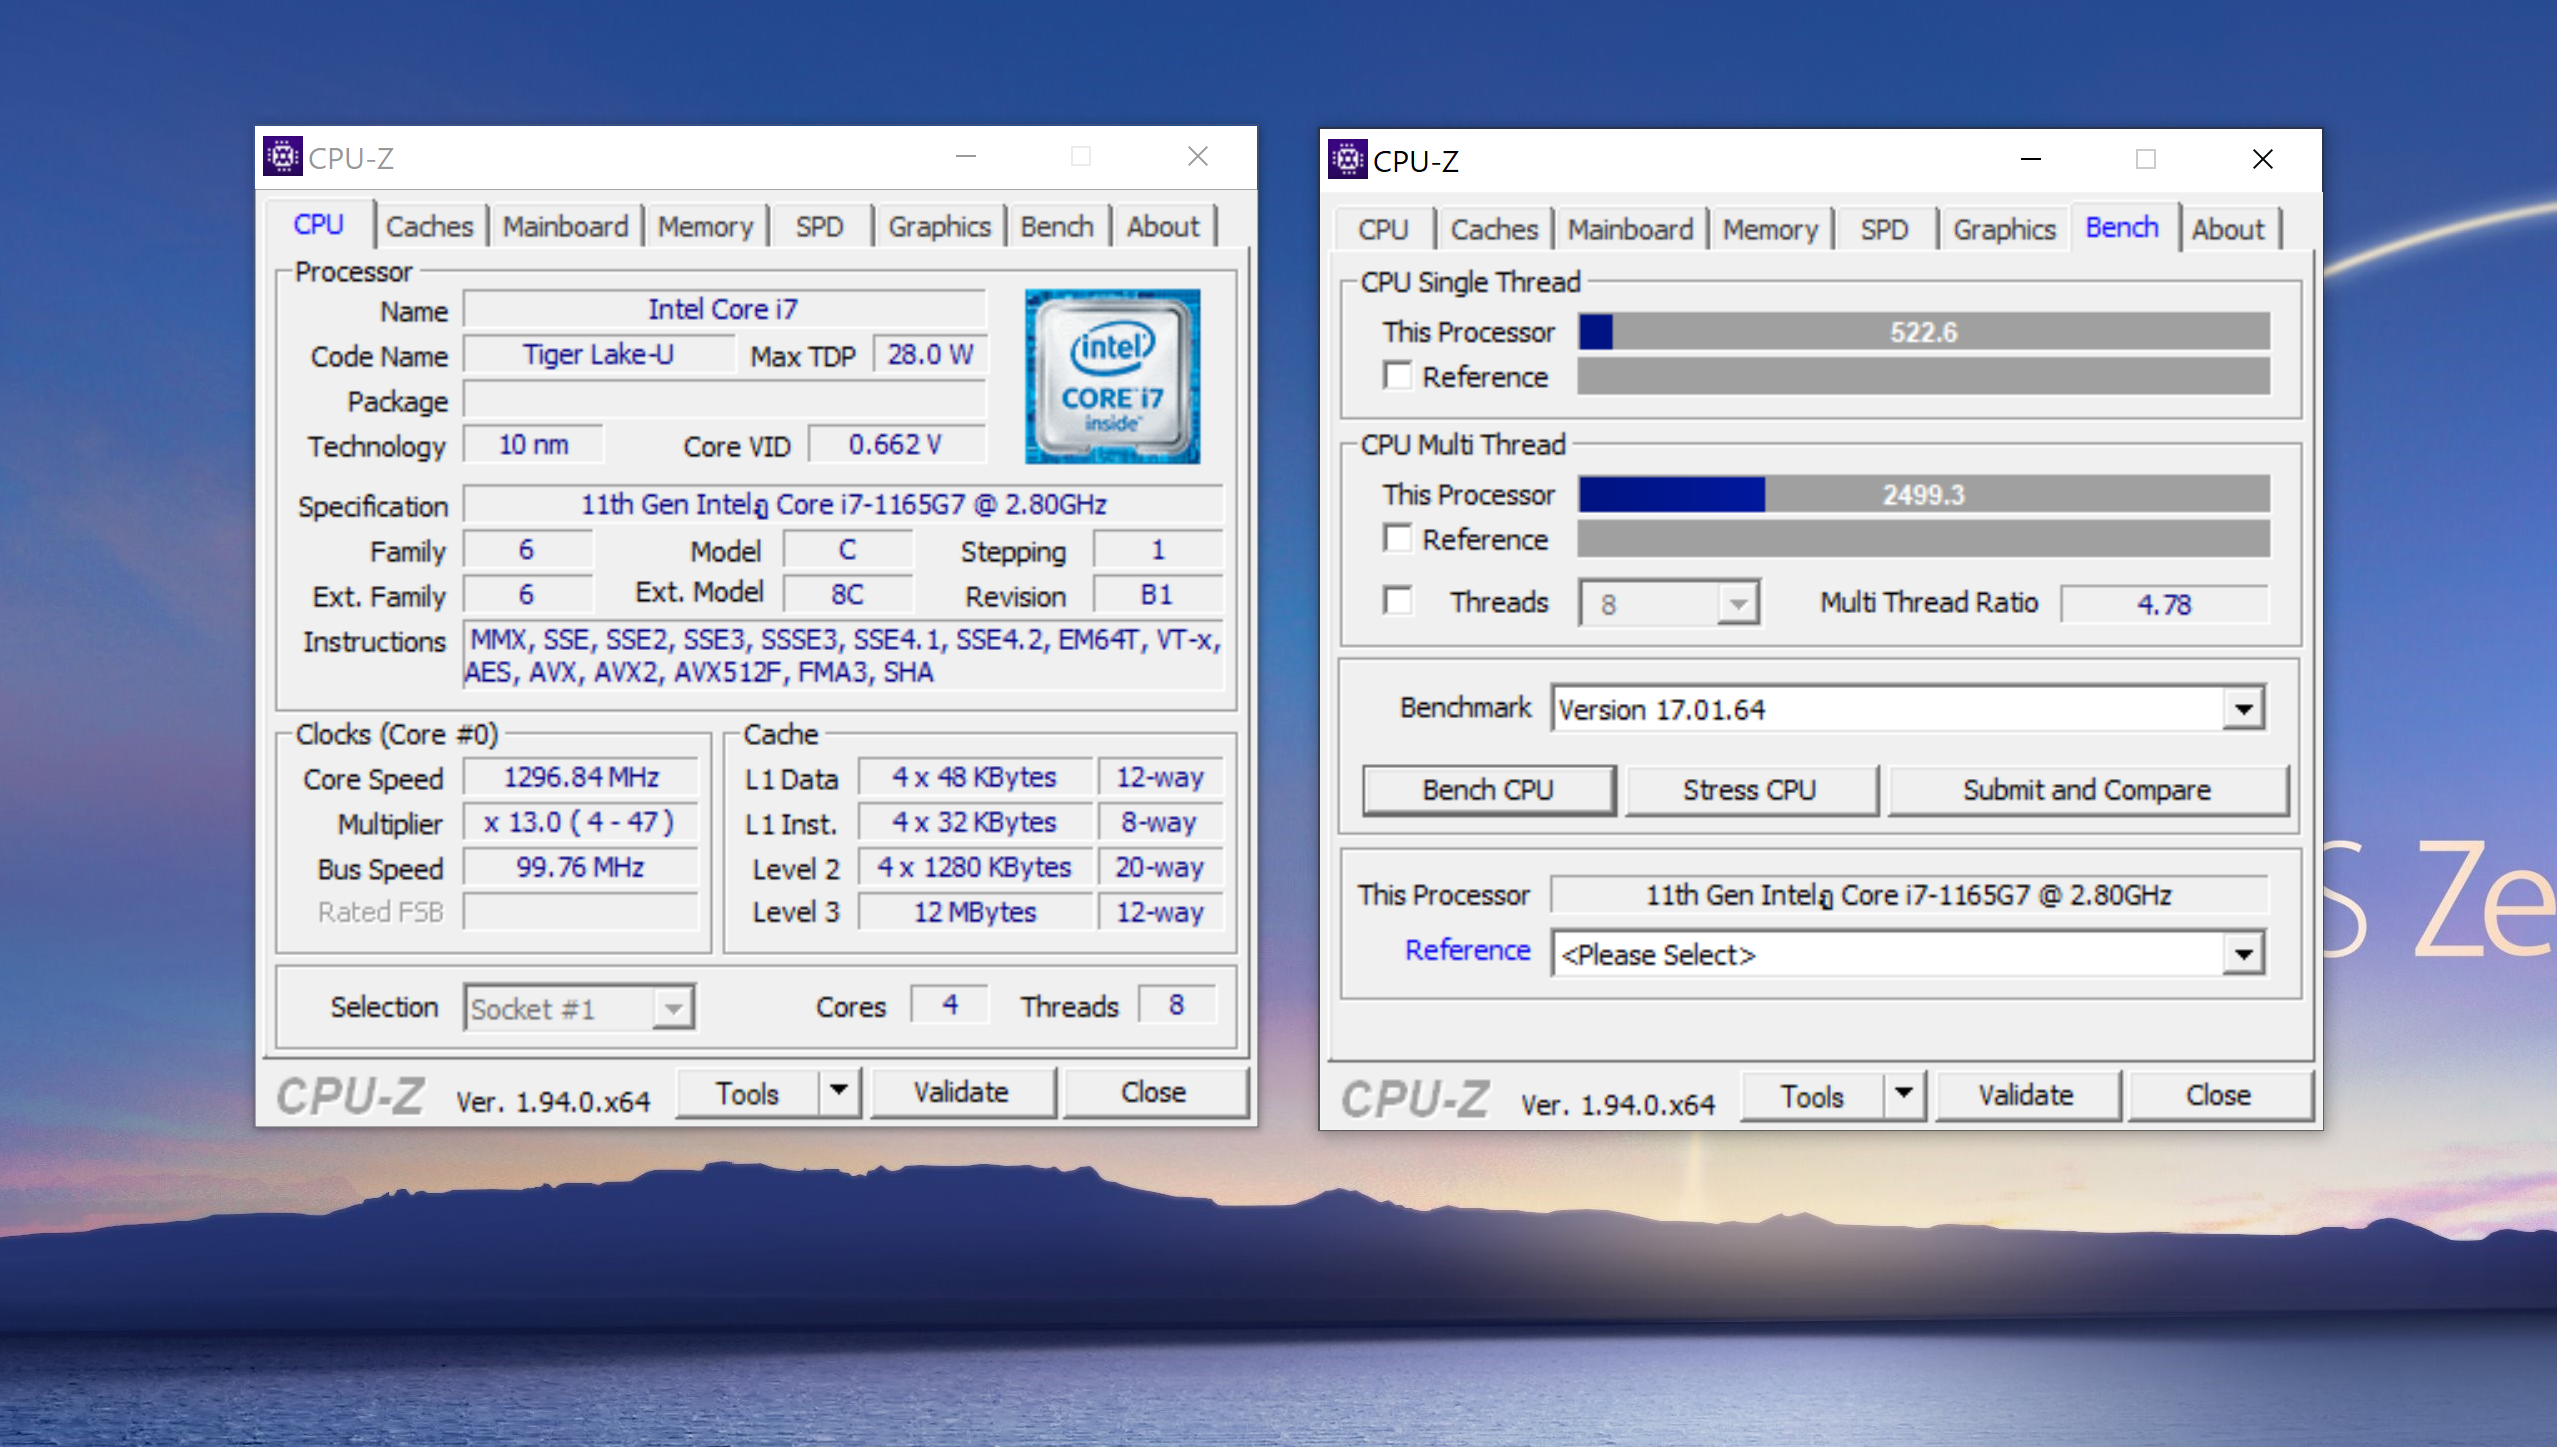Click the Specification field with i7-1165G7

[844, 504]
